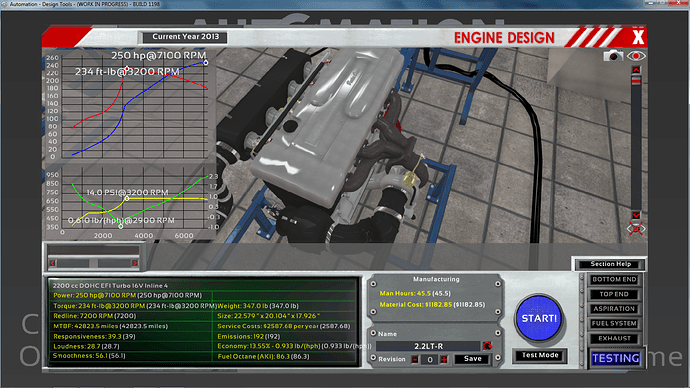Increase revision number with plus button

444,359
